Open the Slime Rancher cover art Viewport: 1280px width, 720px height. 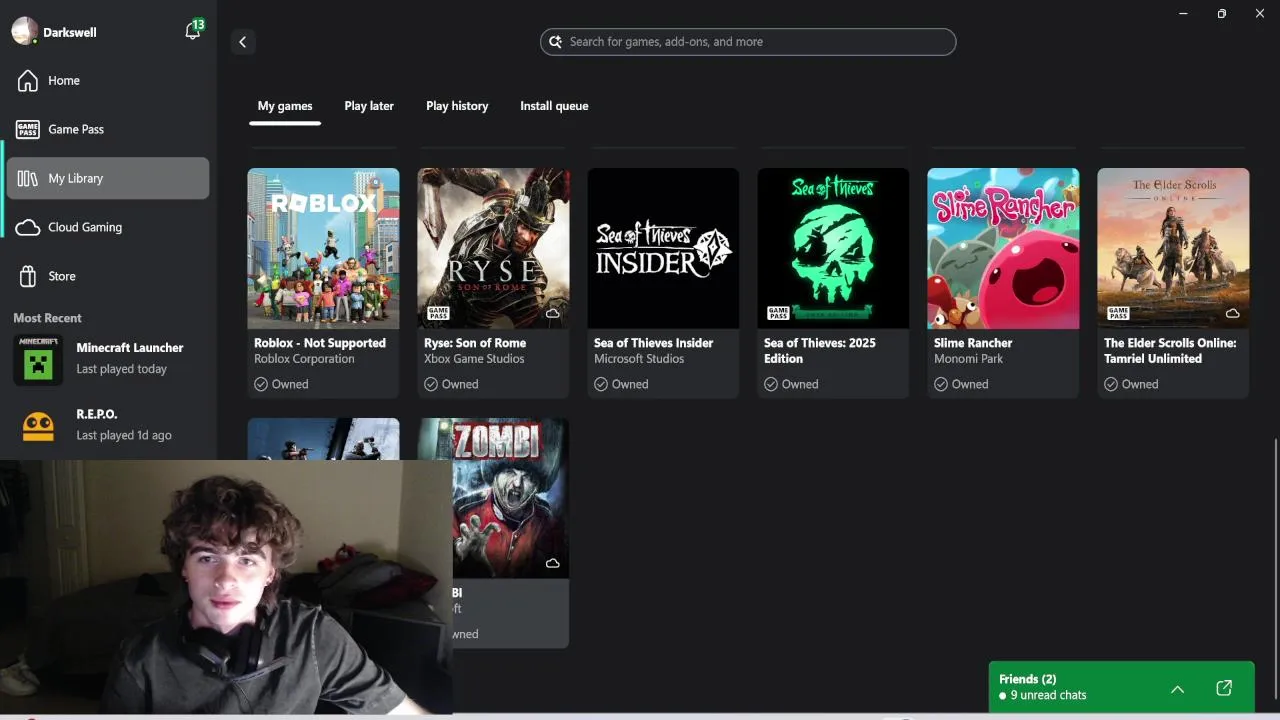point(1003,248)
